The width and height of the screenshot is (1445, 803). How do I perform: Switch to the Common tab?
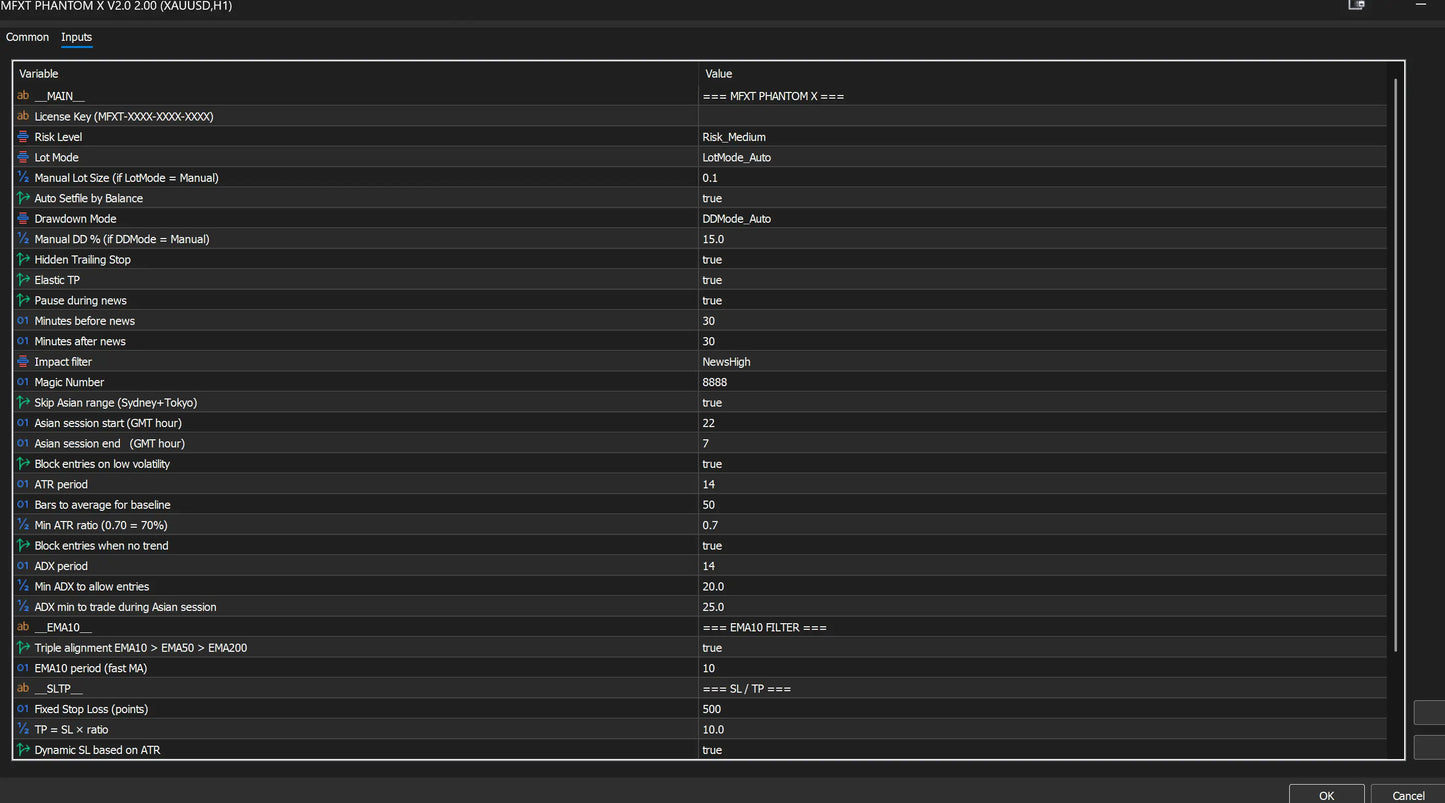(27, 37)
